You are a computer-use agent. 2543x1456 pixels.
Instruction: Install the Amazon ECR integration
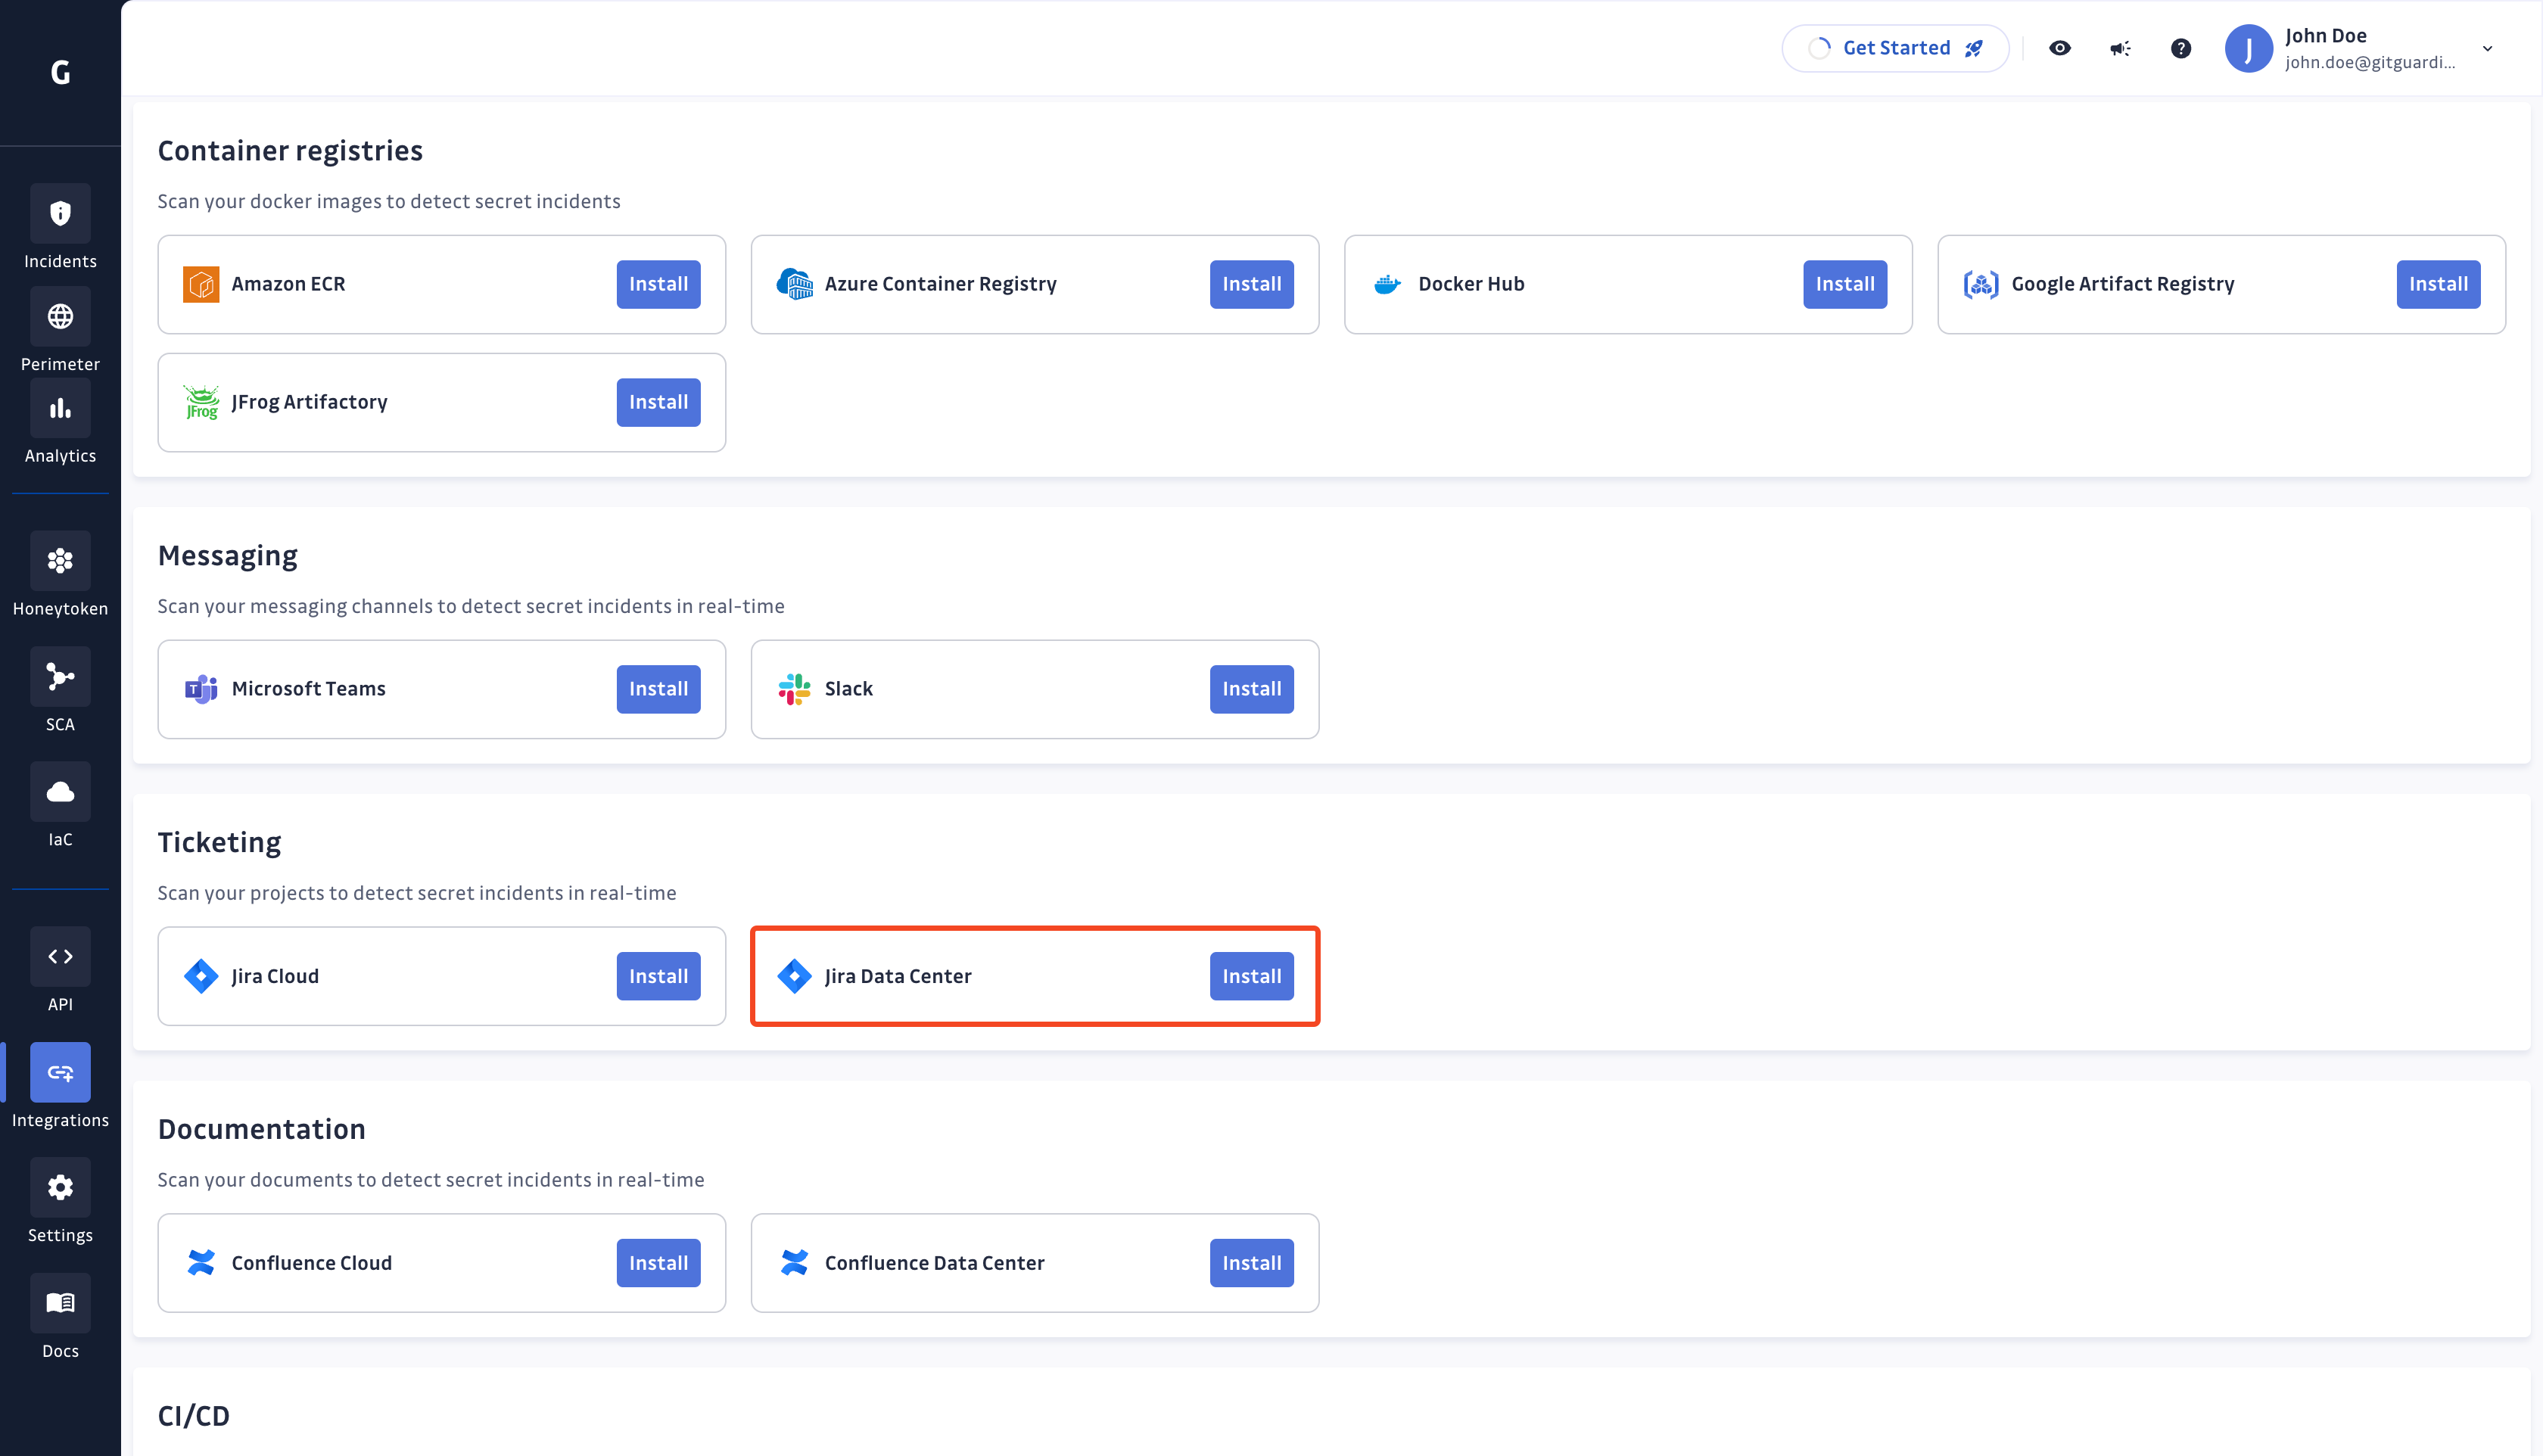(x=658, y=284)
